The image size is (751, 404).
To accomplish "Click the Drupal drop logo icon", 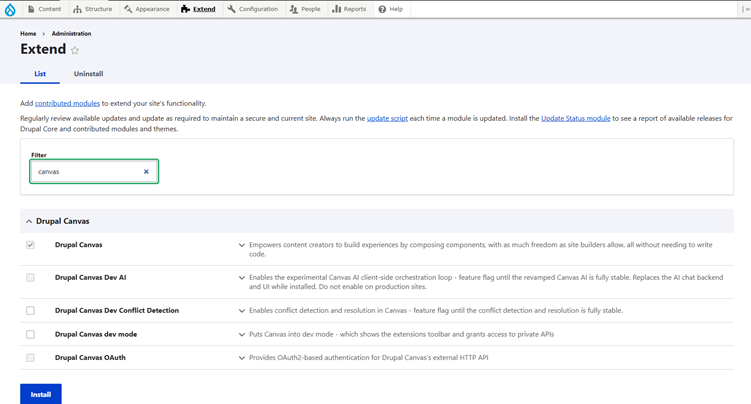I will coord(10,9).
